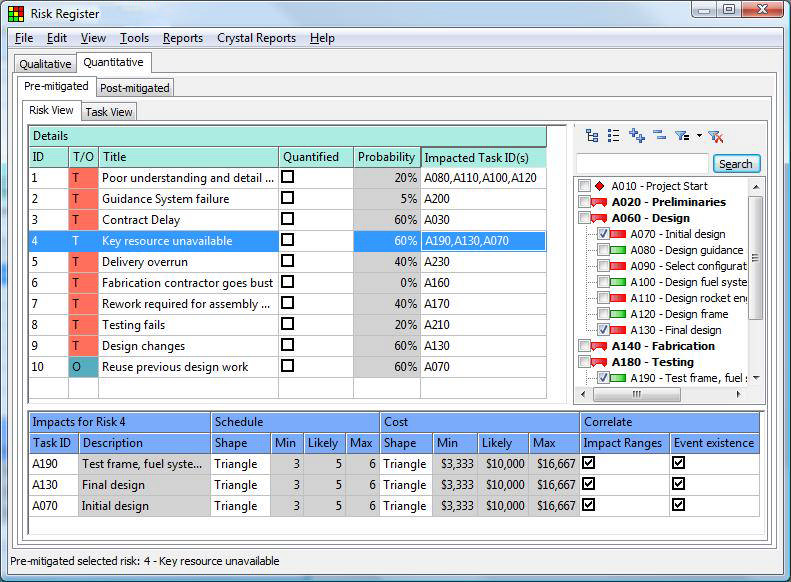Tick Quantified checkbox for Contract Delay risk
The height and width of the screenshot is (582, 791).
tap(288, 219)
